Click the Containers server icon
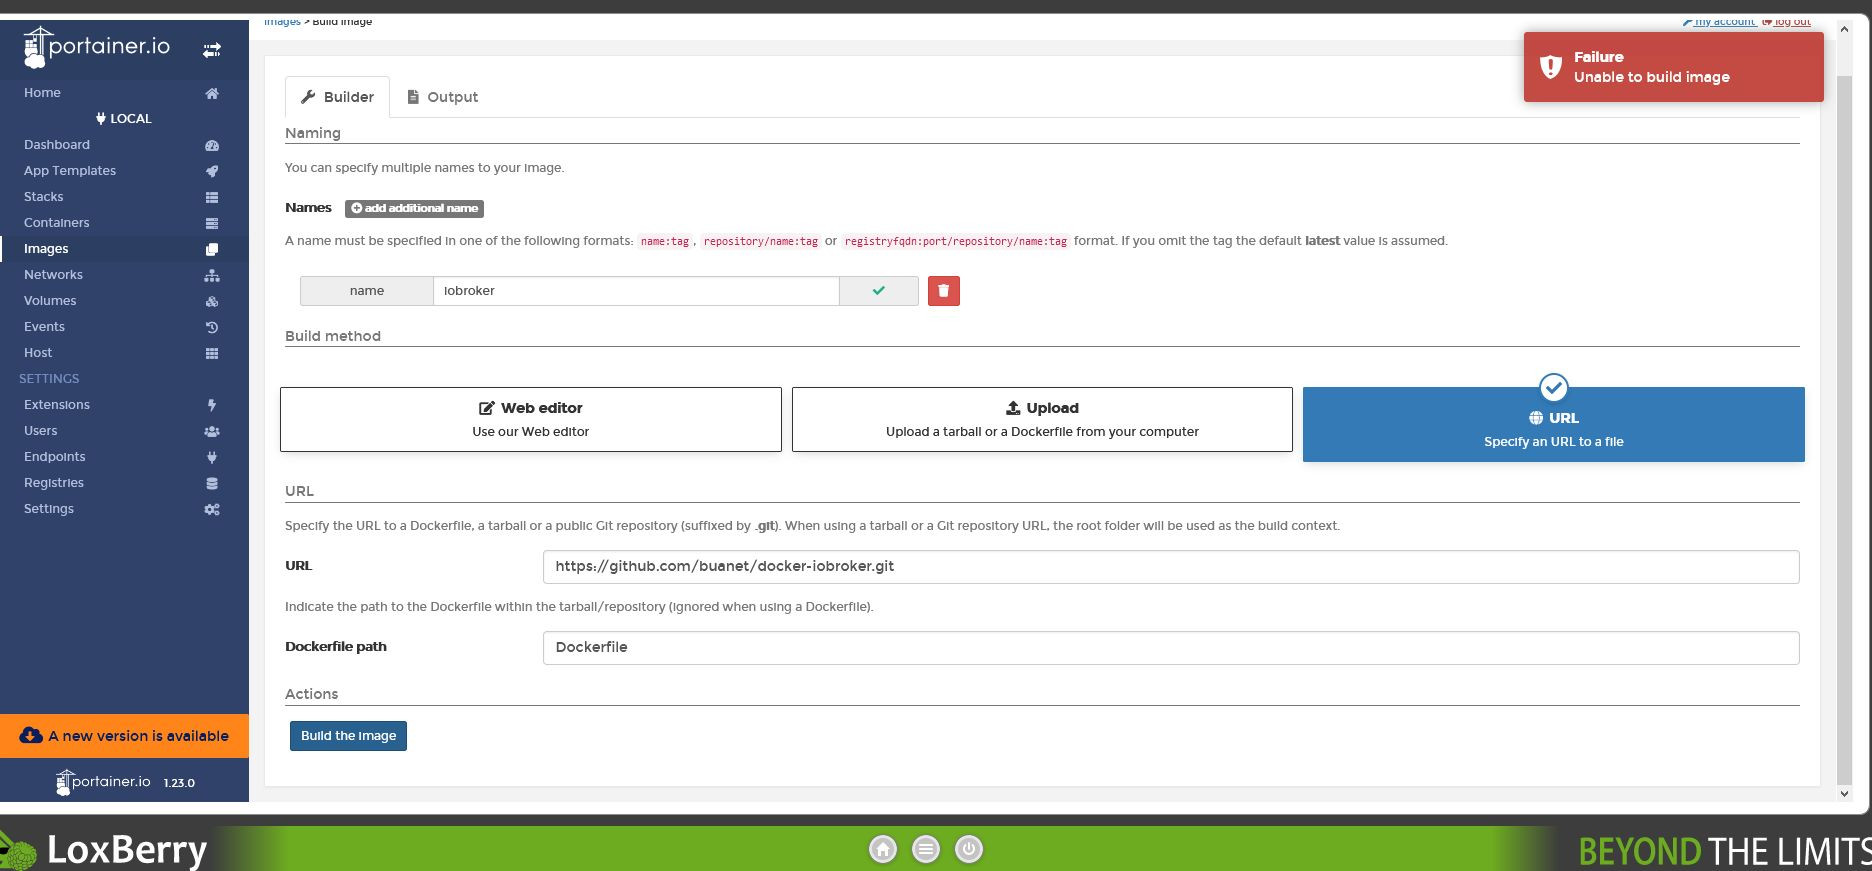 point(212,223)
